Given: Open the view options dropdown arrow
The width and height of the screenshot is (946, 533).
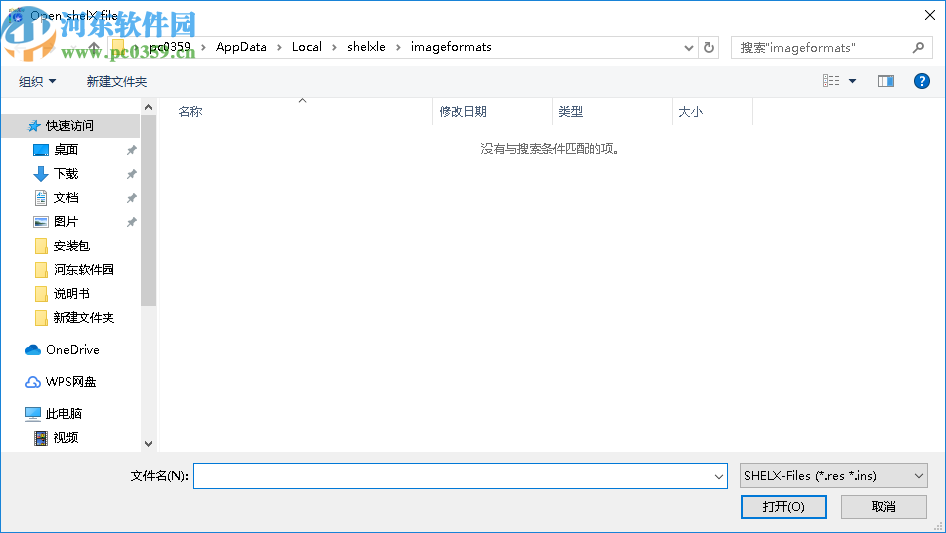Looking at the screenshot, I should [x=852, y=81].
